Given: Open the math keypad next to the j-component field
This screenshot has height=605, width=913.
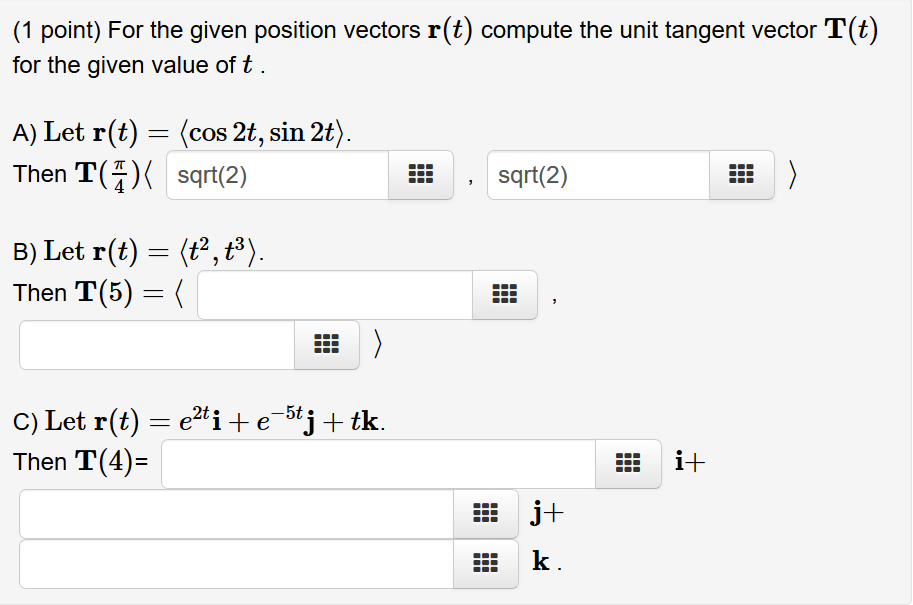Looking at the screenshot, I should click(486, 513).
